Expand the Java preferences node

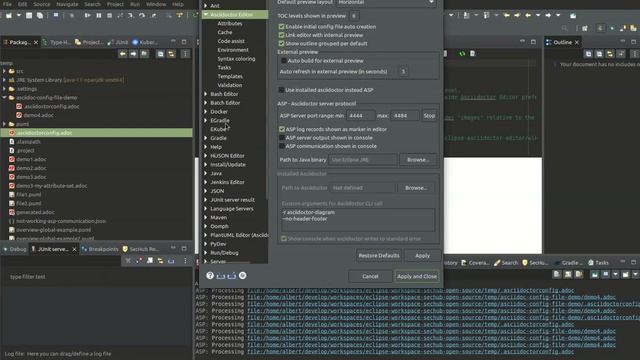click(x=206, y=173)
